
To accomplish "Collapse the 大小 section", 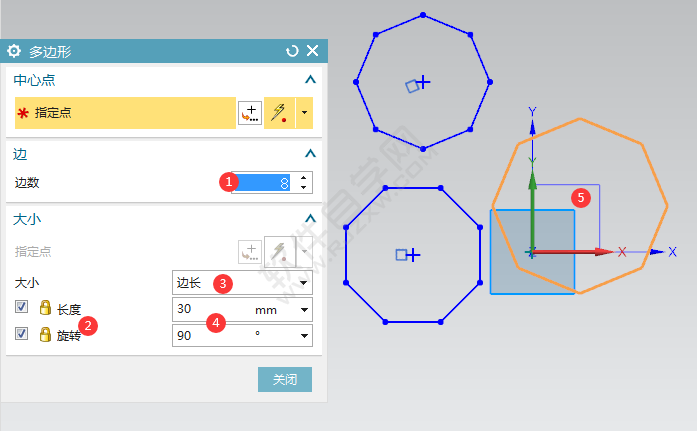I will tap(310, 219).
